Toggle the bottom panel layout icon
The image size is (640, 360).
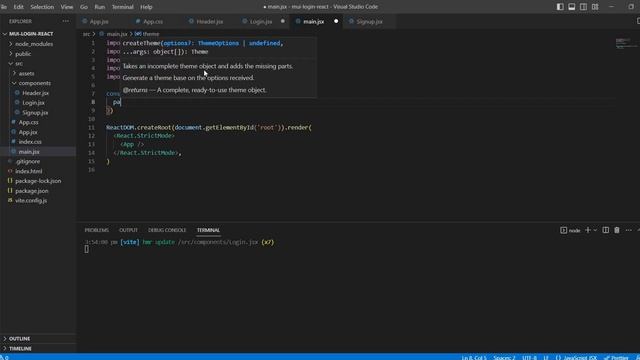[x=572, y=7]
